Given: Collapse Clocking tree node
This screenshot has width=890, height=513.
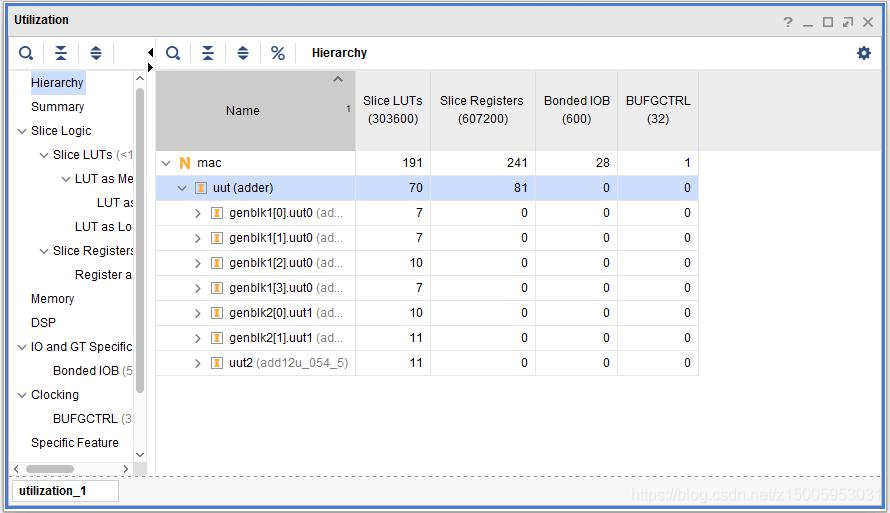Looking at the screenshot, I should pyautogui.click(x=22, y=395).
